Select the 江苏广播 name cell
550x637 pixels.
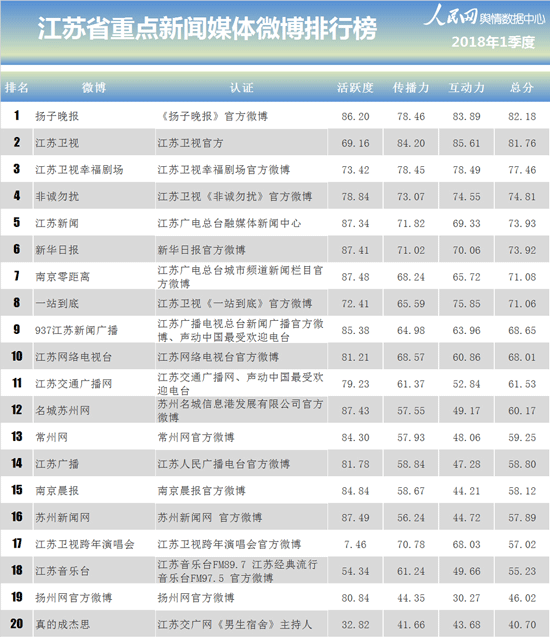click(93, 464)
